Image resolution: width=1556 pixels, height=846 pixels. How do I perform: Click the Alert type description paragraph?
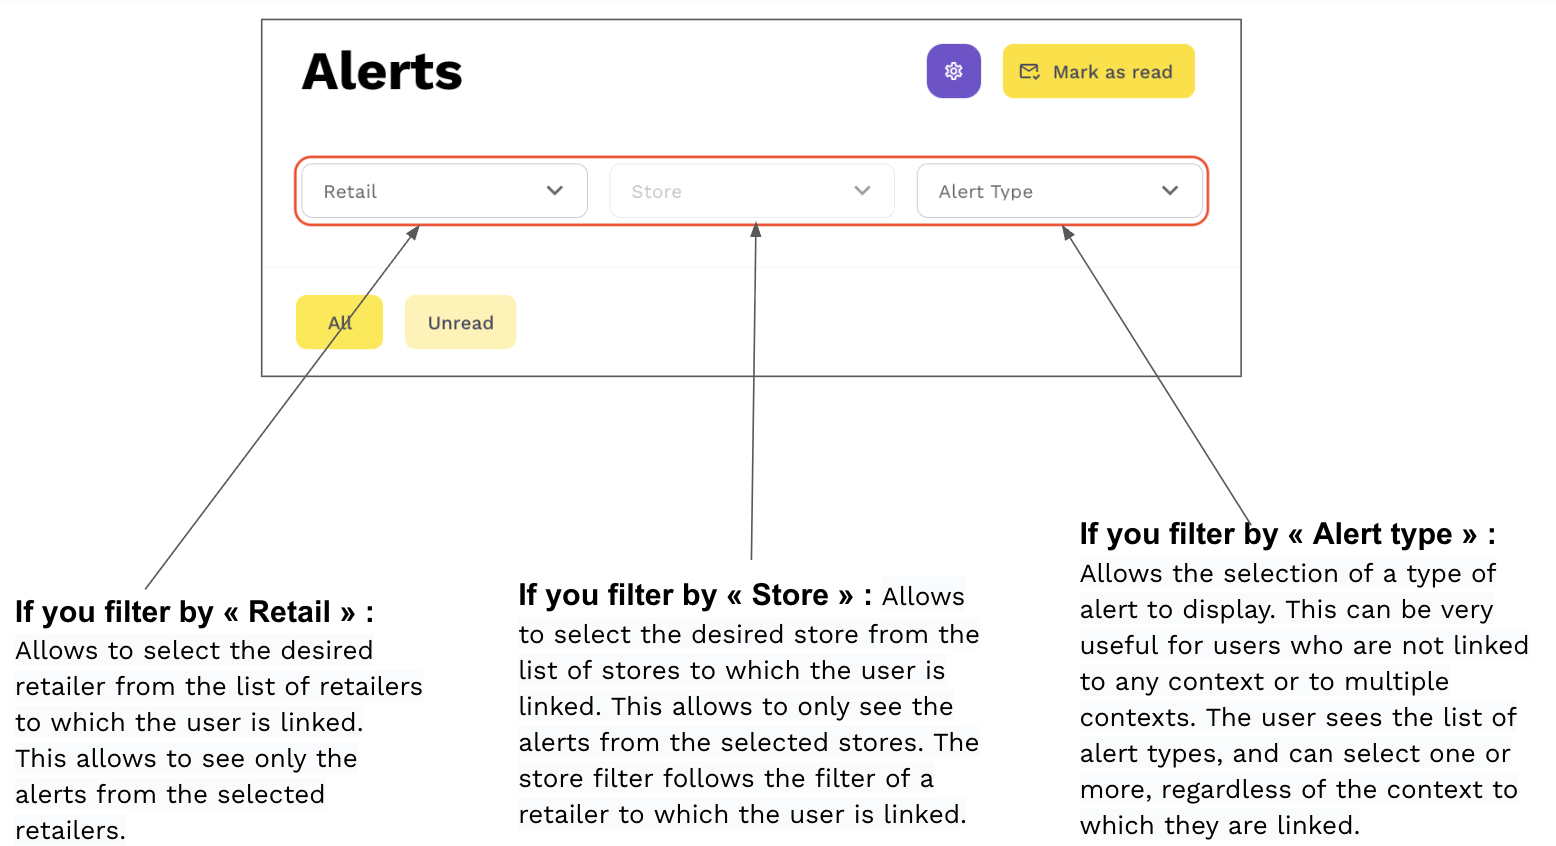coord(1300,700)
